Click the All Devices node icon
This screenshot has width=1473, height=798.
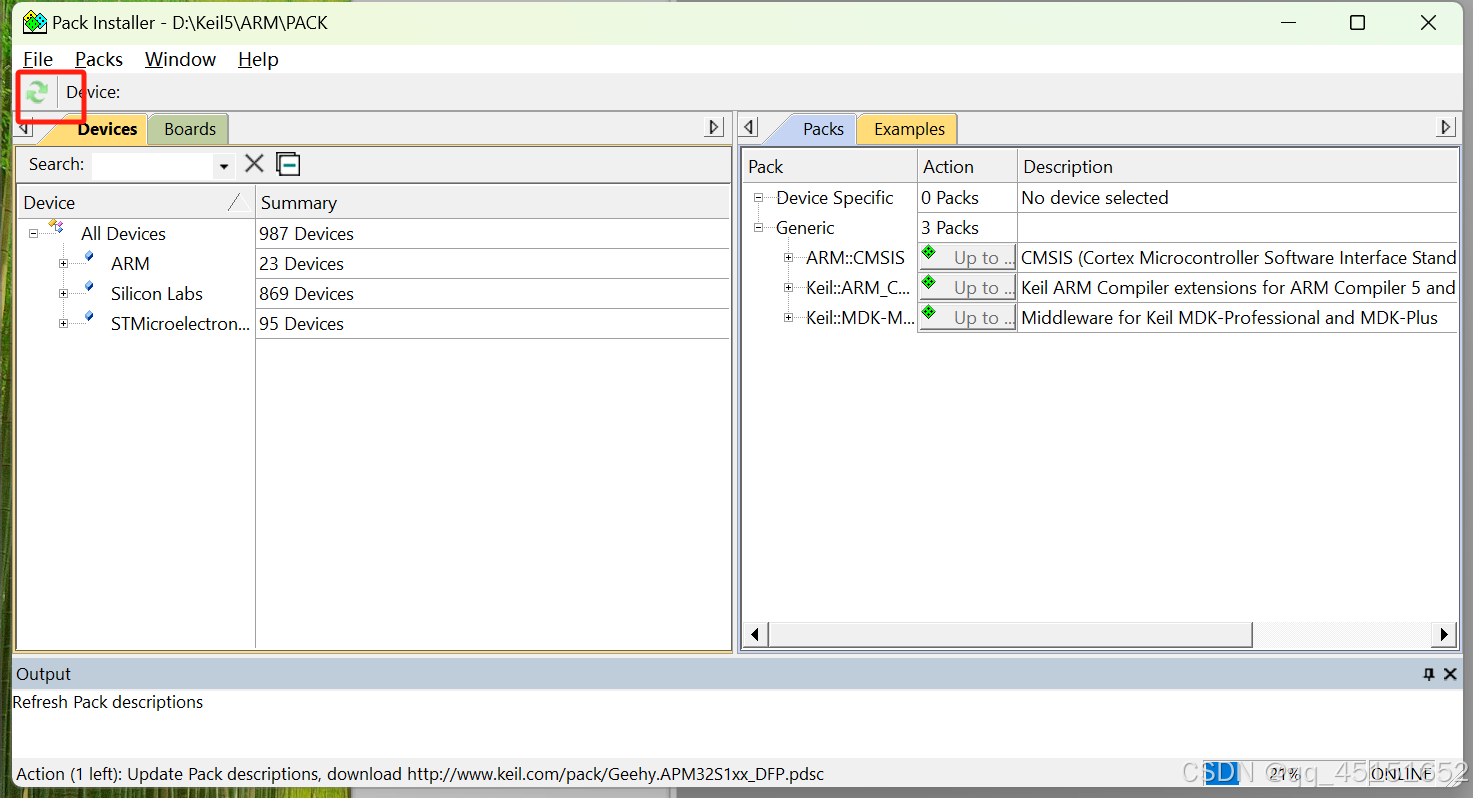[56, 228]
